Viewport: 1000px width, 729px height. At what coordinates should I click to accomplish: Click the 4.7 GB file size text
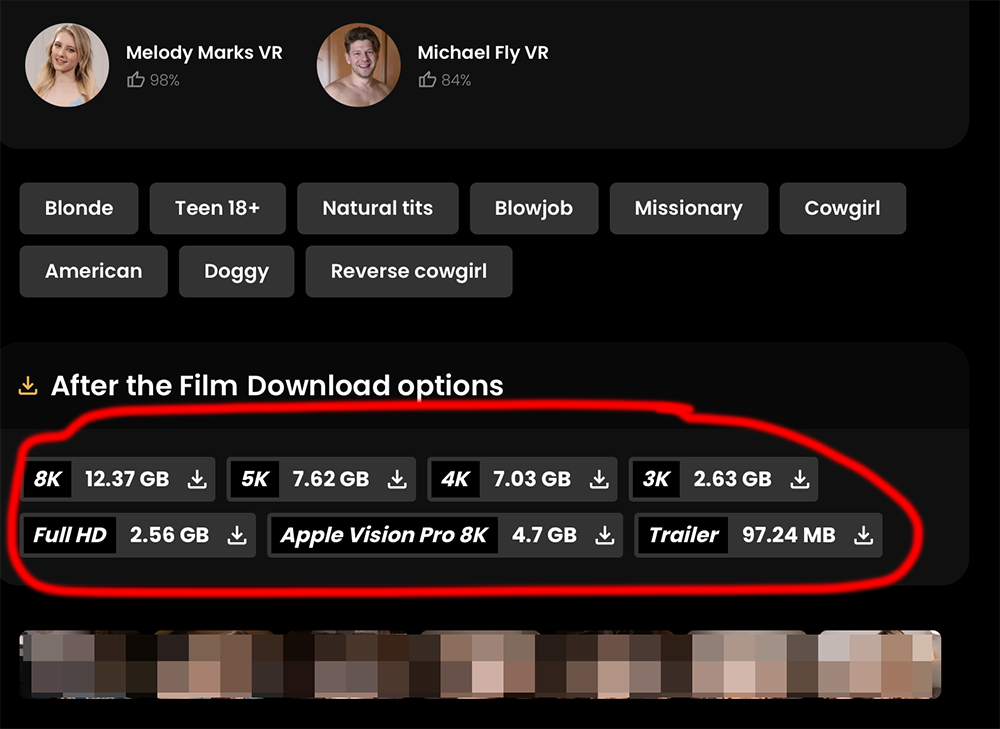click(545, 535)
